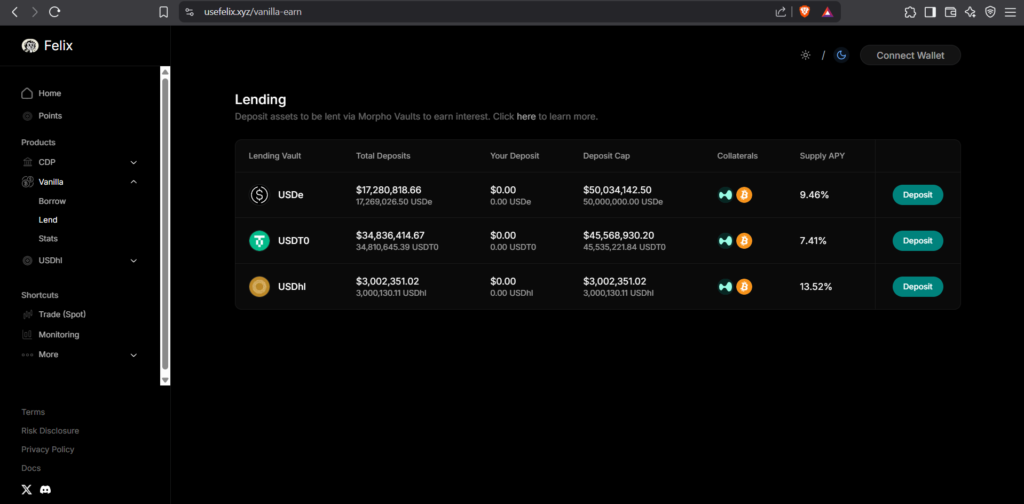
Task: Reload the page with refresh icon
Action: (x=55, y=12)
